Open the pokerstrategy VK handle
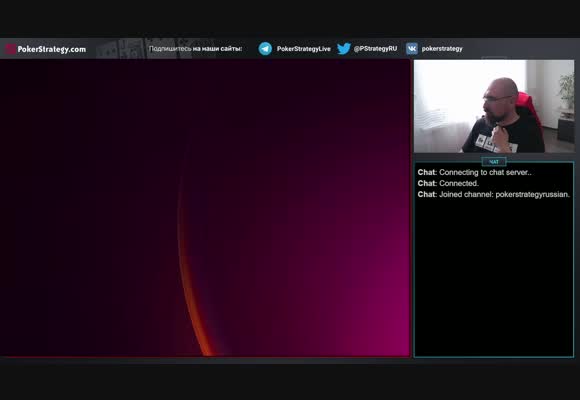580x400 pixels. click(442, 48)
